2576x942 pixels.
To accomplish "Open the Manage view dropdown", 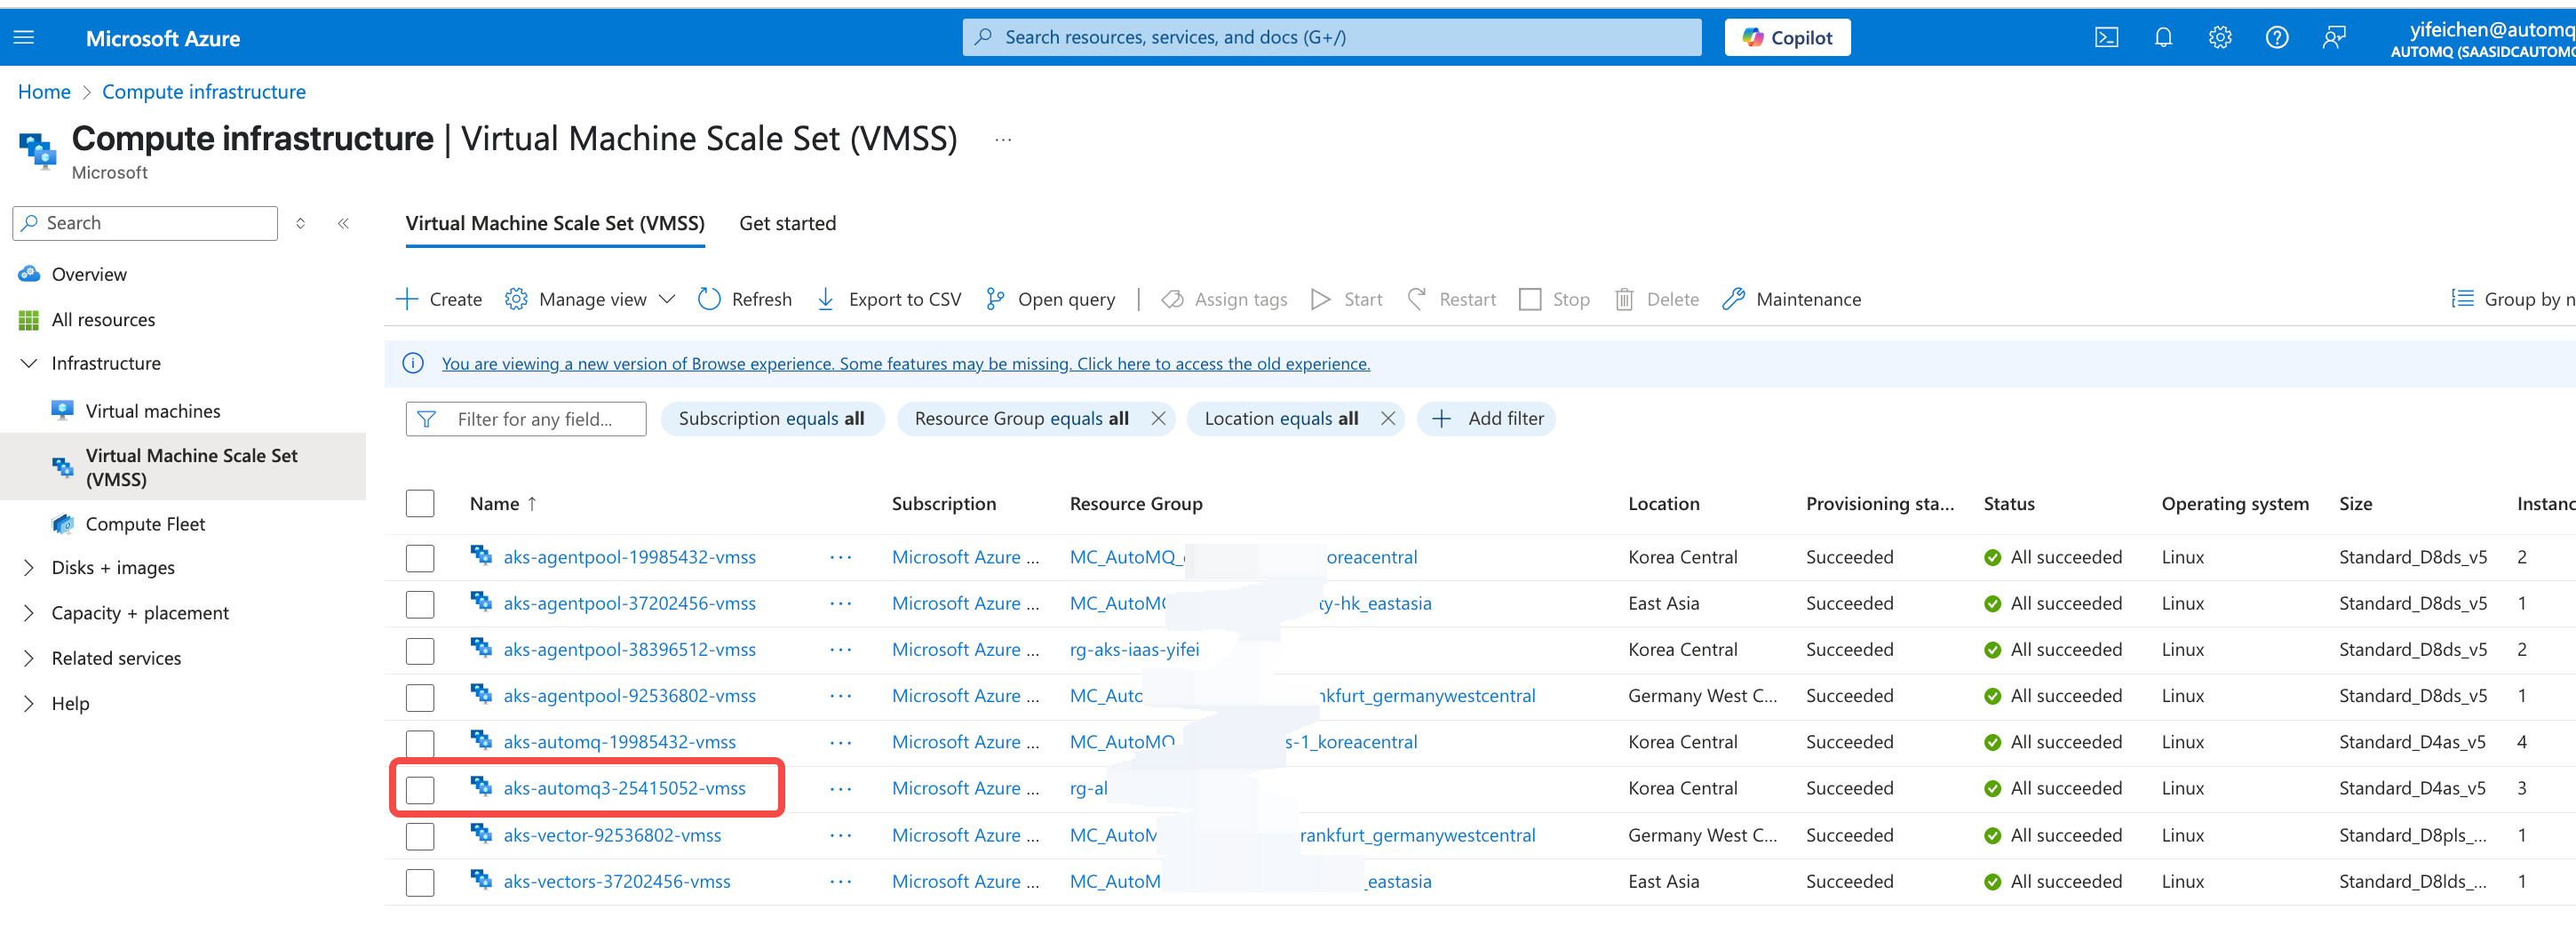I will [590, 299].
